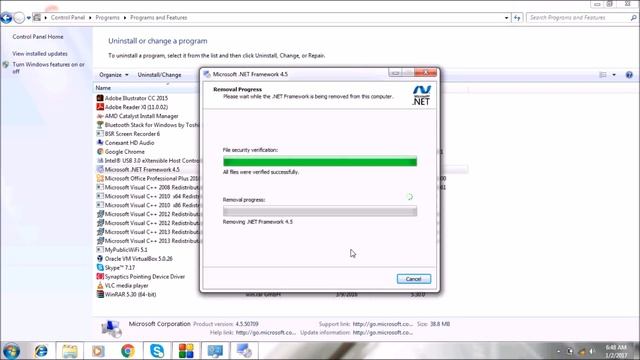Click the help question mark icon
Image resolution: width=640 pixels, height=360 pixels.
(629, 75)
